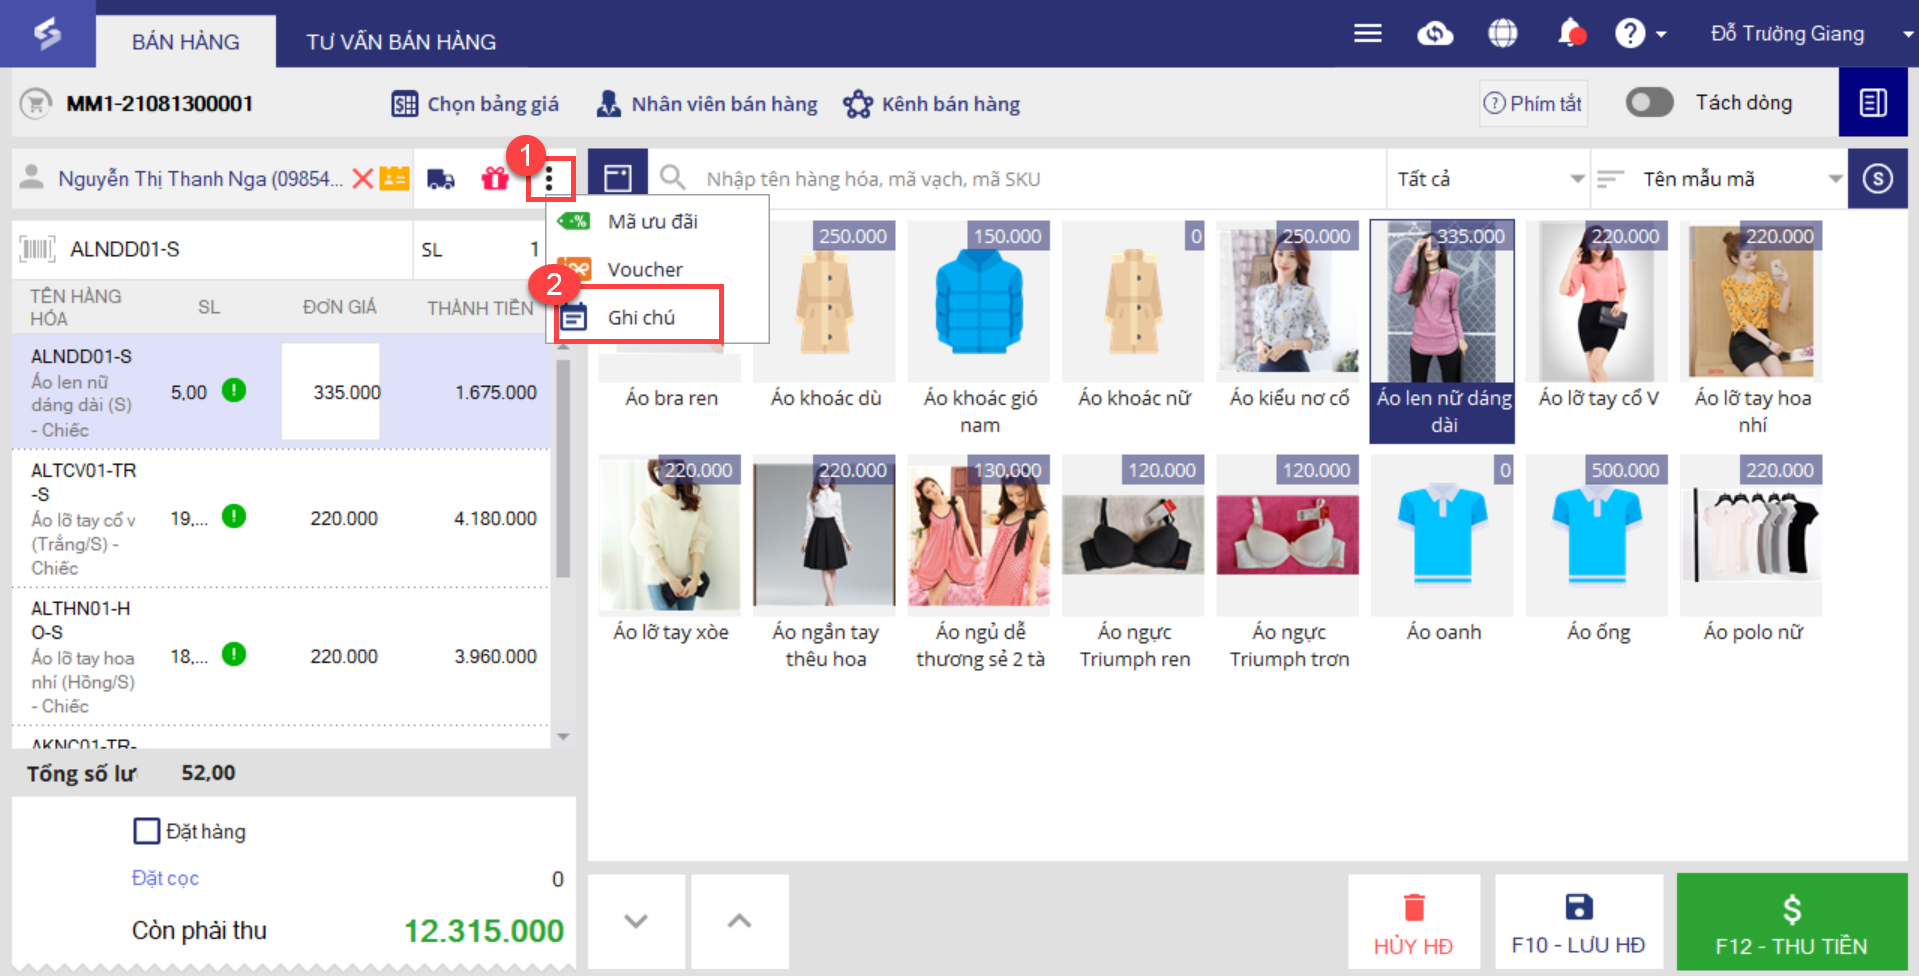Viewport: 1919px width, 976px height.
Task: Open the Tên mẫu mã sort dropdown
Action: point(1719,179)
